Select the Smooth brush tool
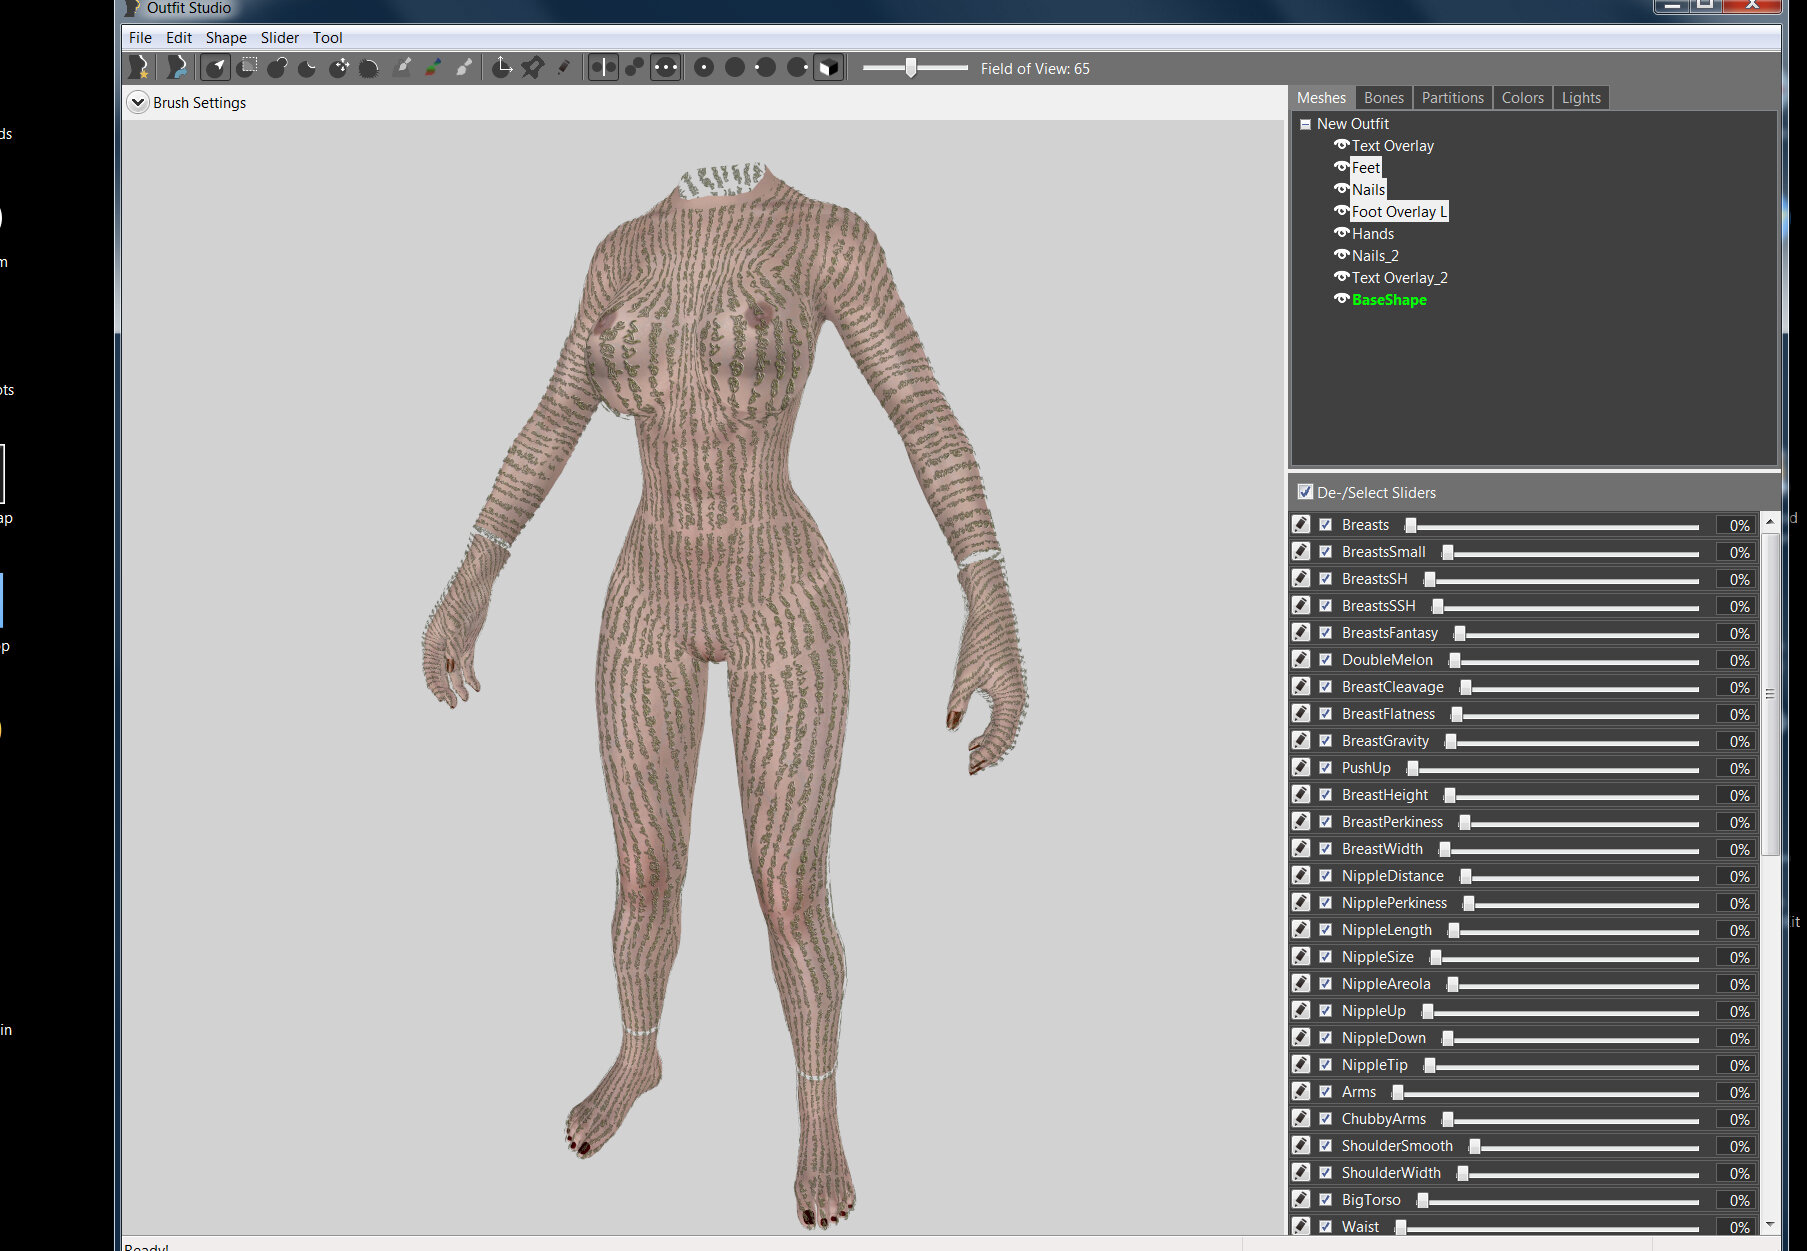This screenshot has height=1251, width=1807. click(369, 67)
